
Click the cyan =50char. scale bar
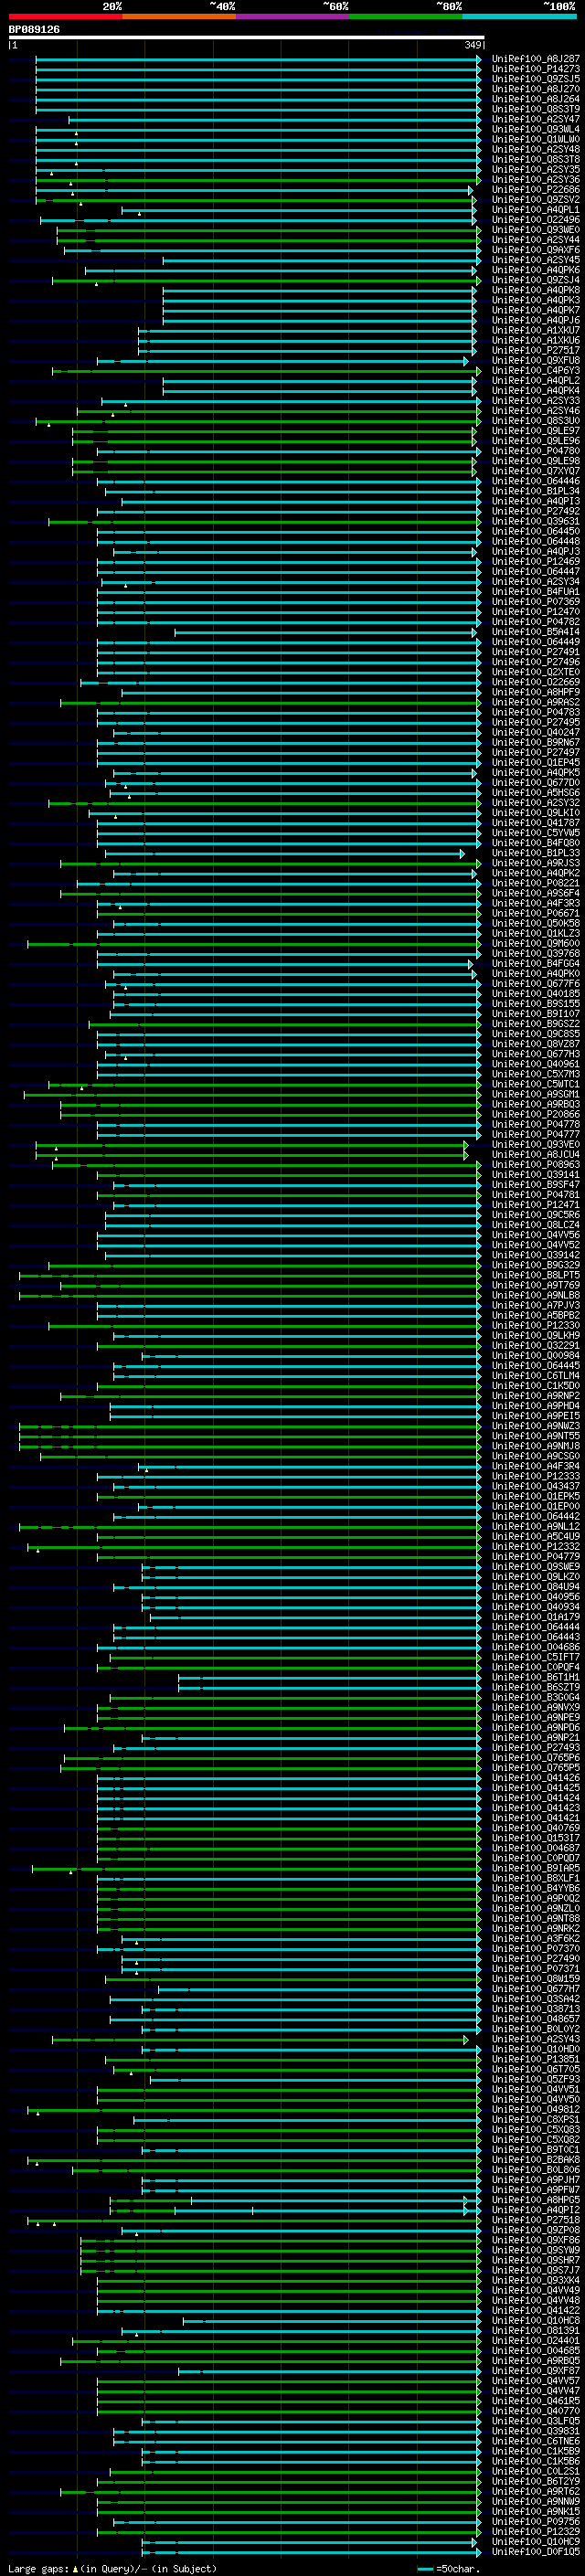click(425, 2569)
